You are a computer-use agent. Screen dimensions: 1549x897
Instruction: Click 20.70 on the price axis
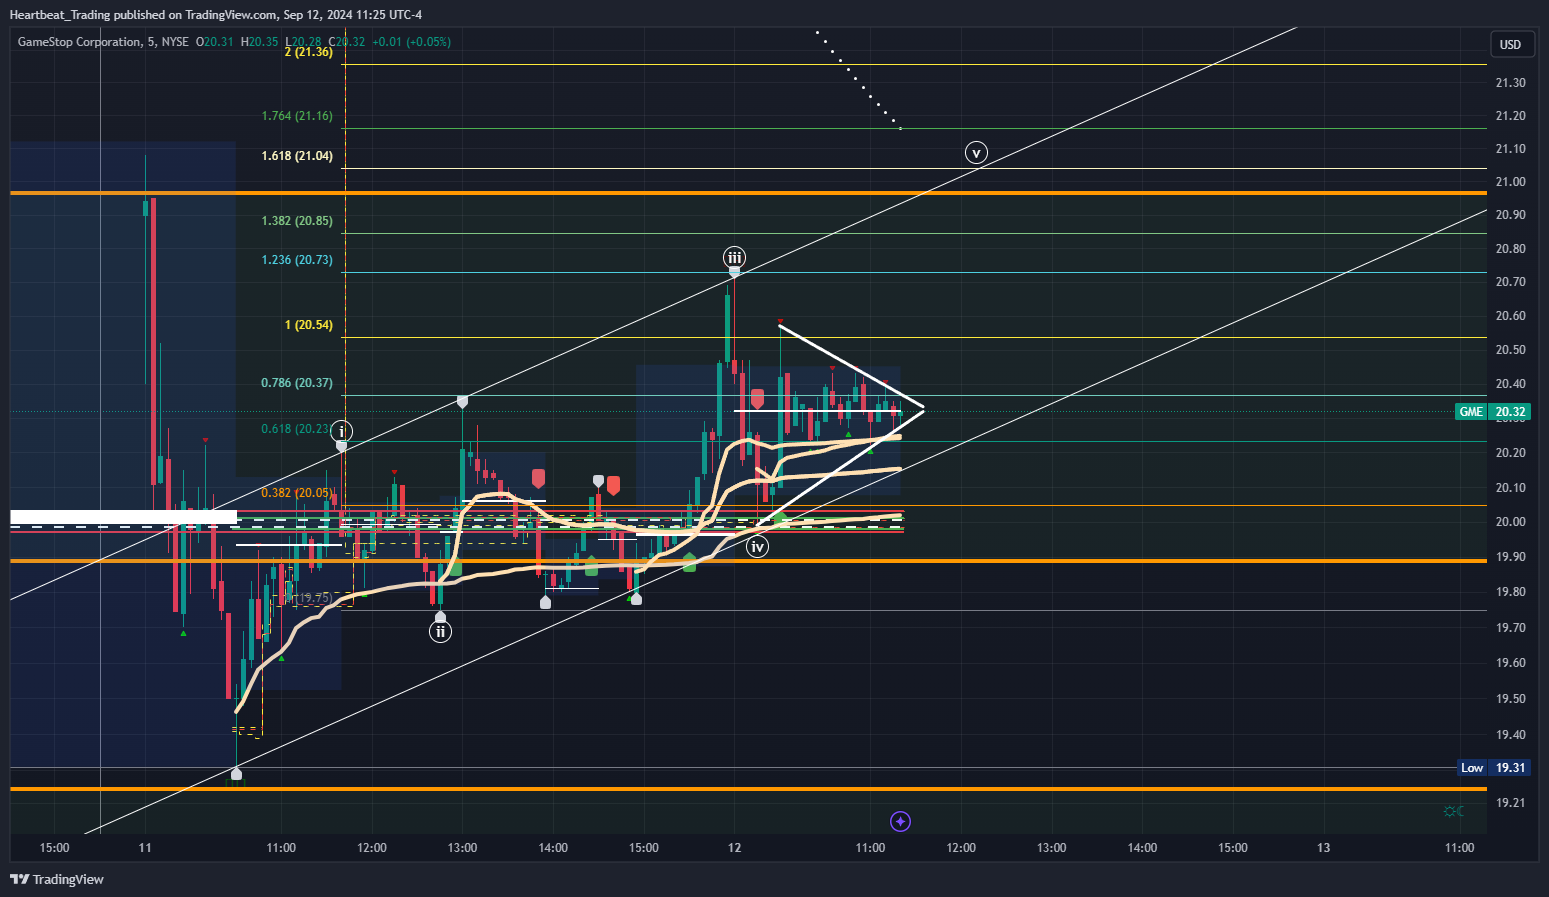click(x=1510, y=282)
